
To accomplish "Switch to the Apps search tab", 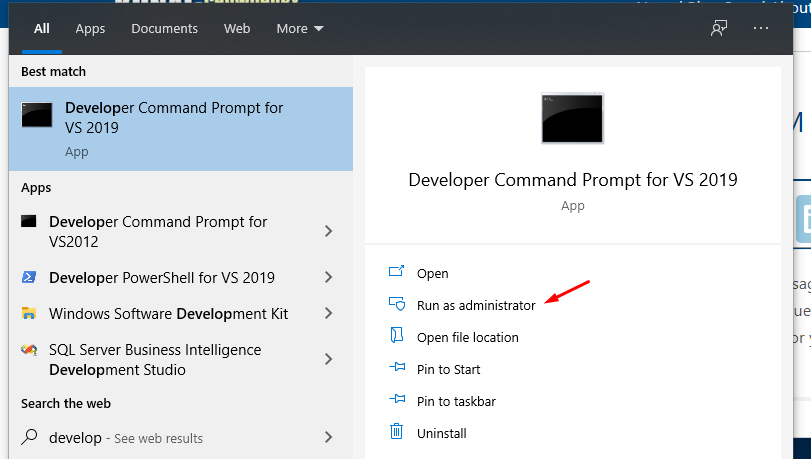I will pyautogui.click(x=90, y=28).
